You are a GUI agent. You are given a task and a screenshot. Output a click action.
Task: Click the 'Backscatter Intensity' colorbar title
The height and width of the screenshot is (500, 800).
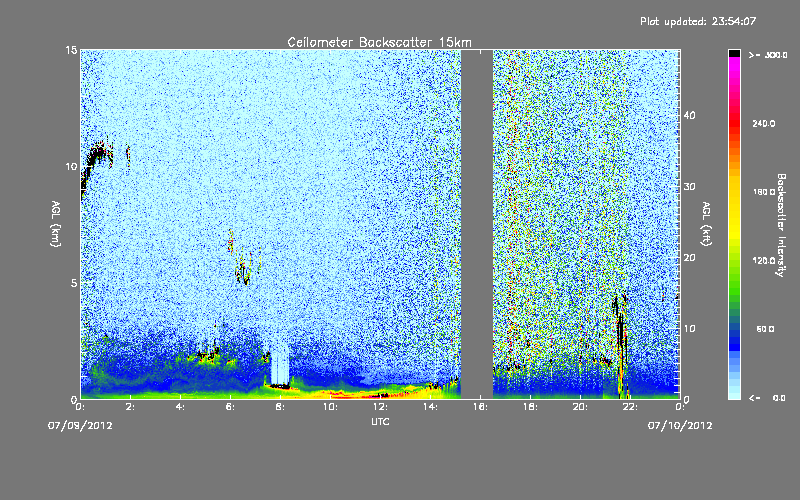[781, 225]
